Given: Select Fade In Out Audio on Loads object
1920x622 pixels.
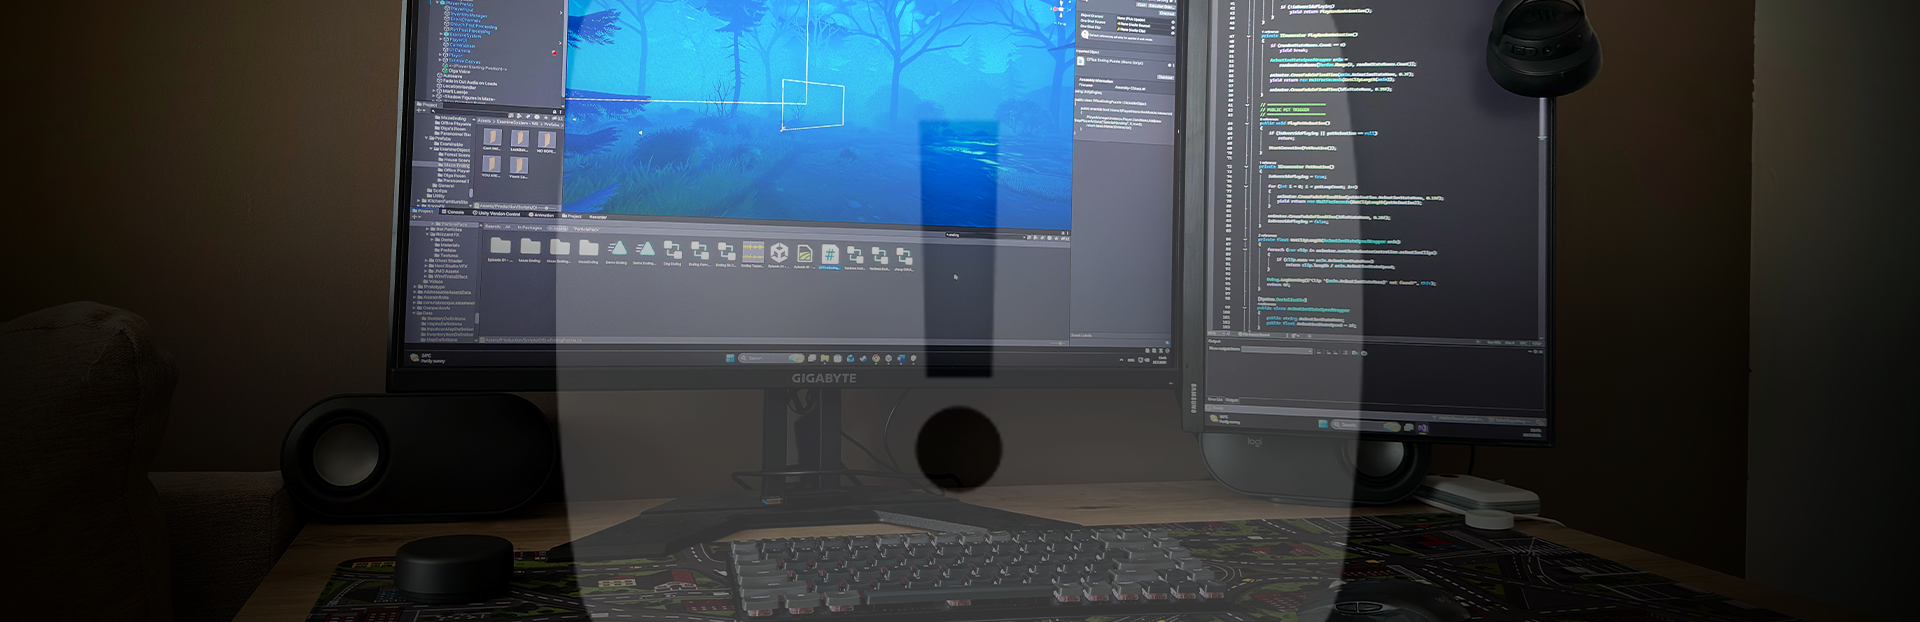Looking at the screenshot, I should [467, 83].
